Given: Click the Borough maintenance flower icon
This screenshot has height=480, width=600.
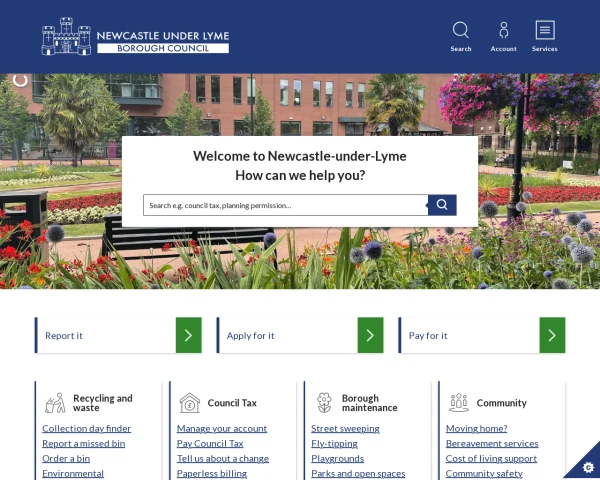Looking at the screenshot, I should (x=324, y=403).
